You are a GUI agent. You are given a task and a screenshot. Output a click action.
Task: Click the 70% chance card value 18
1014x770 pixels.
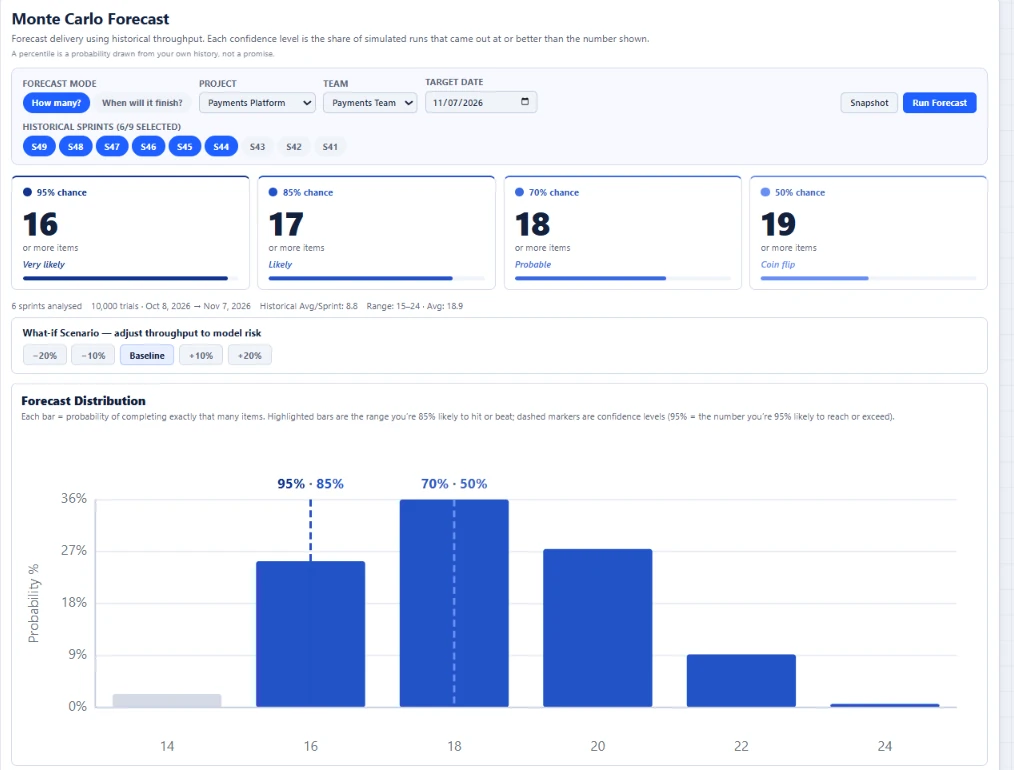click(x=532, y=224)
